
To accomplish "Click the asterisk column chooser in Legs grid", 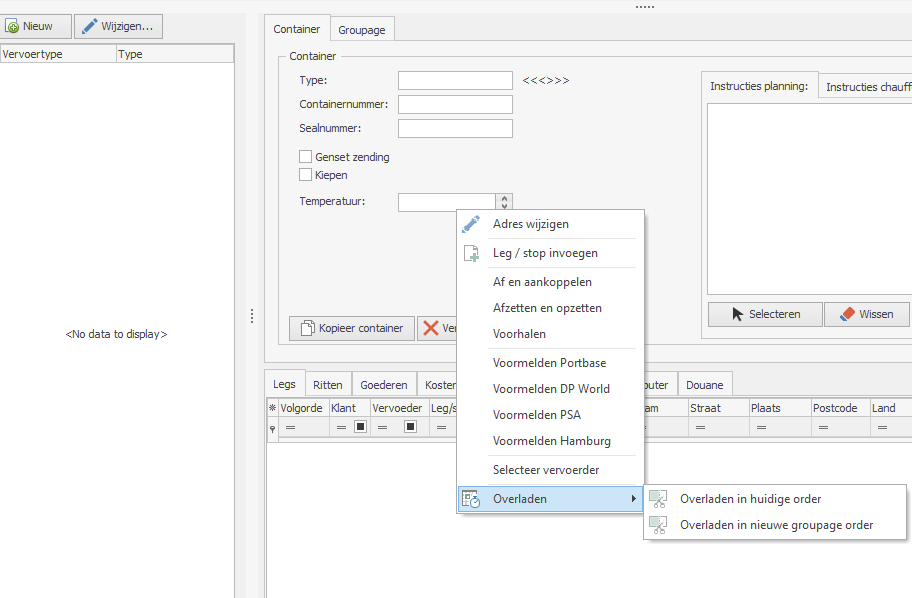I will pyautogui.click(x=272, y=408).
